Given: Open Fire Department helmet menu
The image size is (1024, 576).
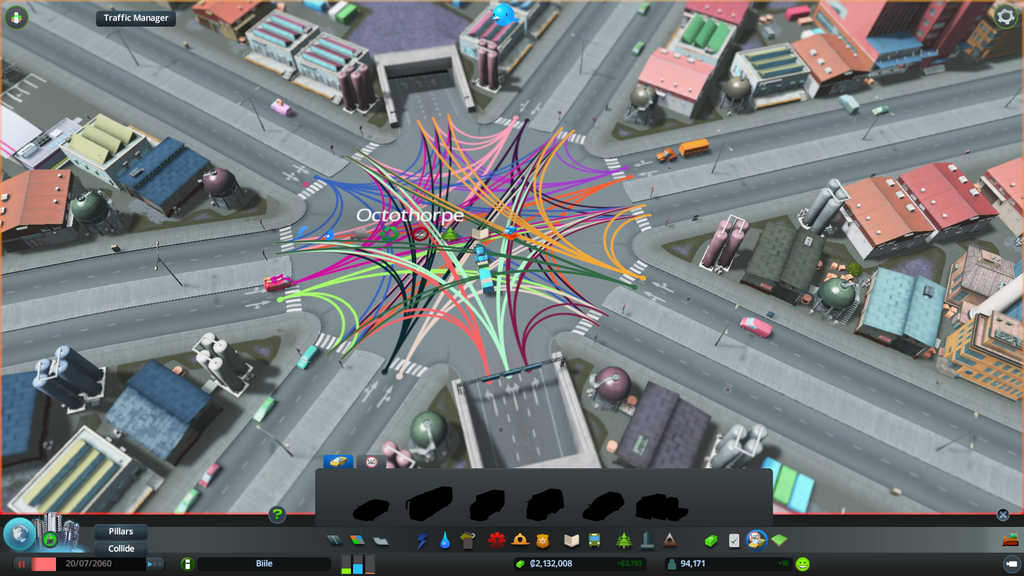Looking at the screenshot, I should [x=520, y=540].
